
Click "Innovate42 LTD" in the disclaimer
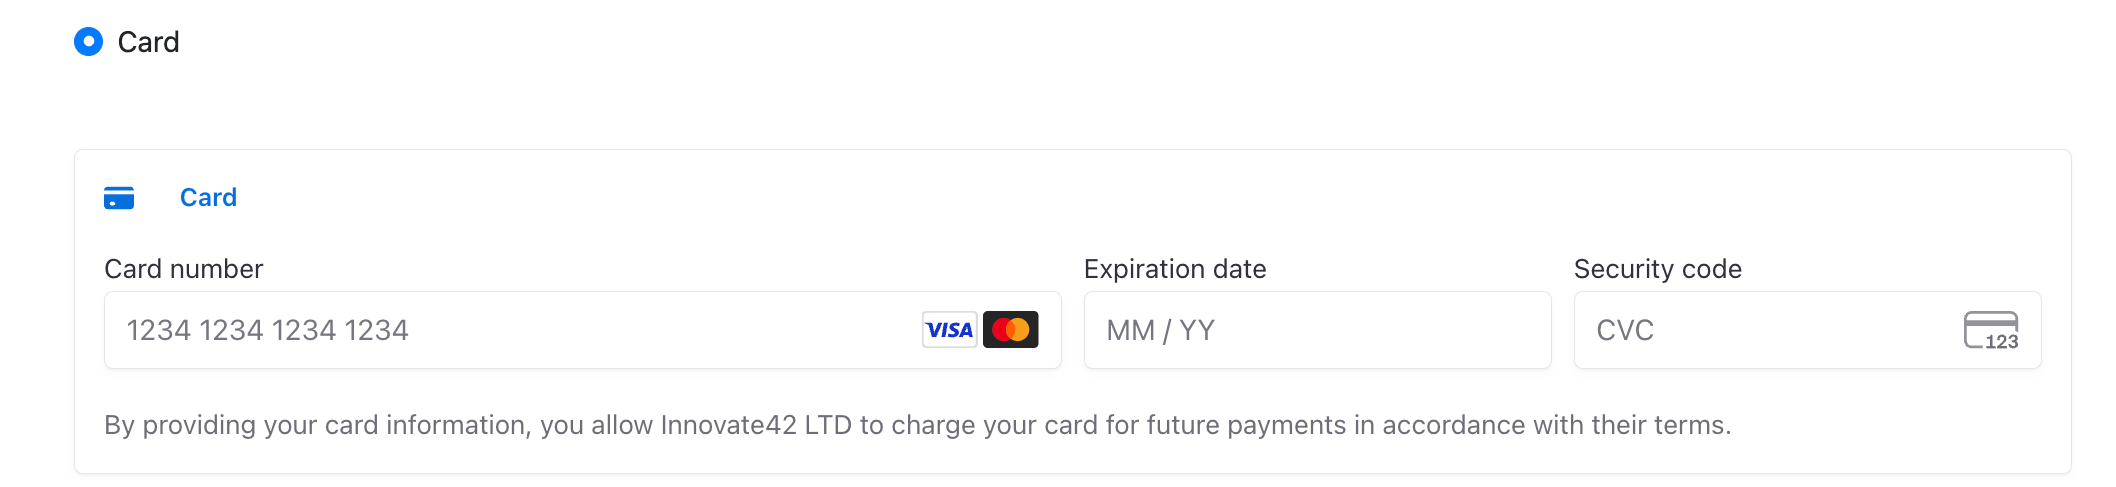(x=756, y=425)
